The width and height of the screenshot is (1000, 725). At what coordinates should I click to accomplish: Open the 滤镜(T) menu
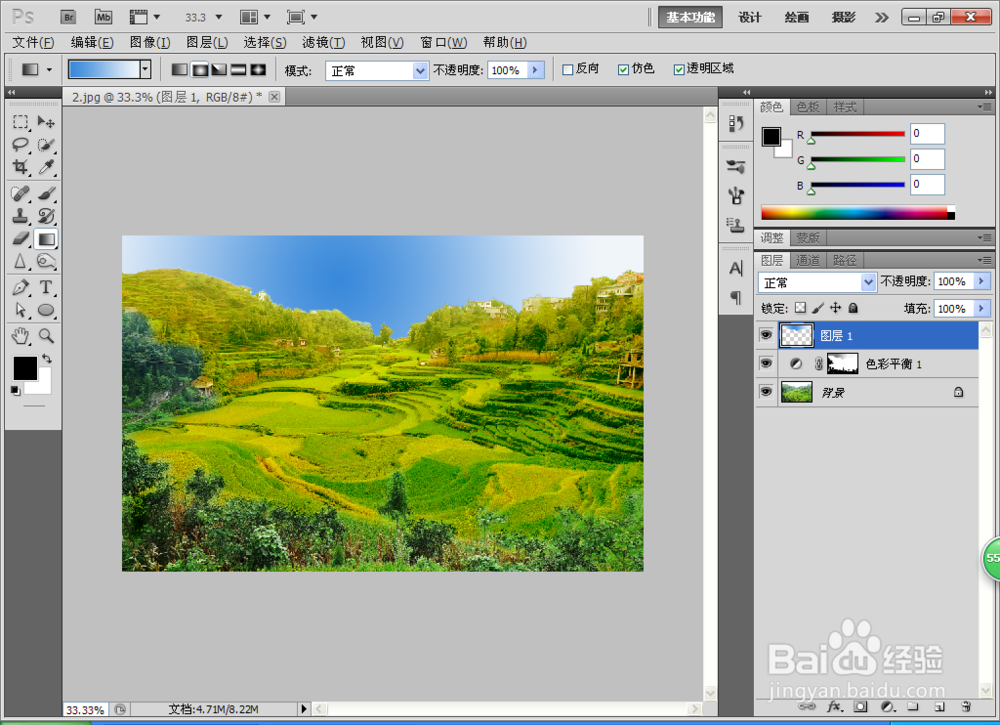(x=323, y=43)
